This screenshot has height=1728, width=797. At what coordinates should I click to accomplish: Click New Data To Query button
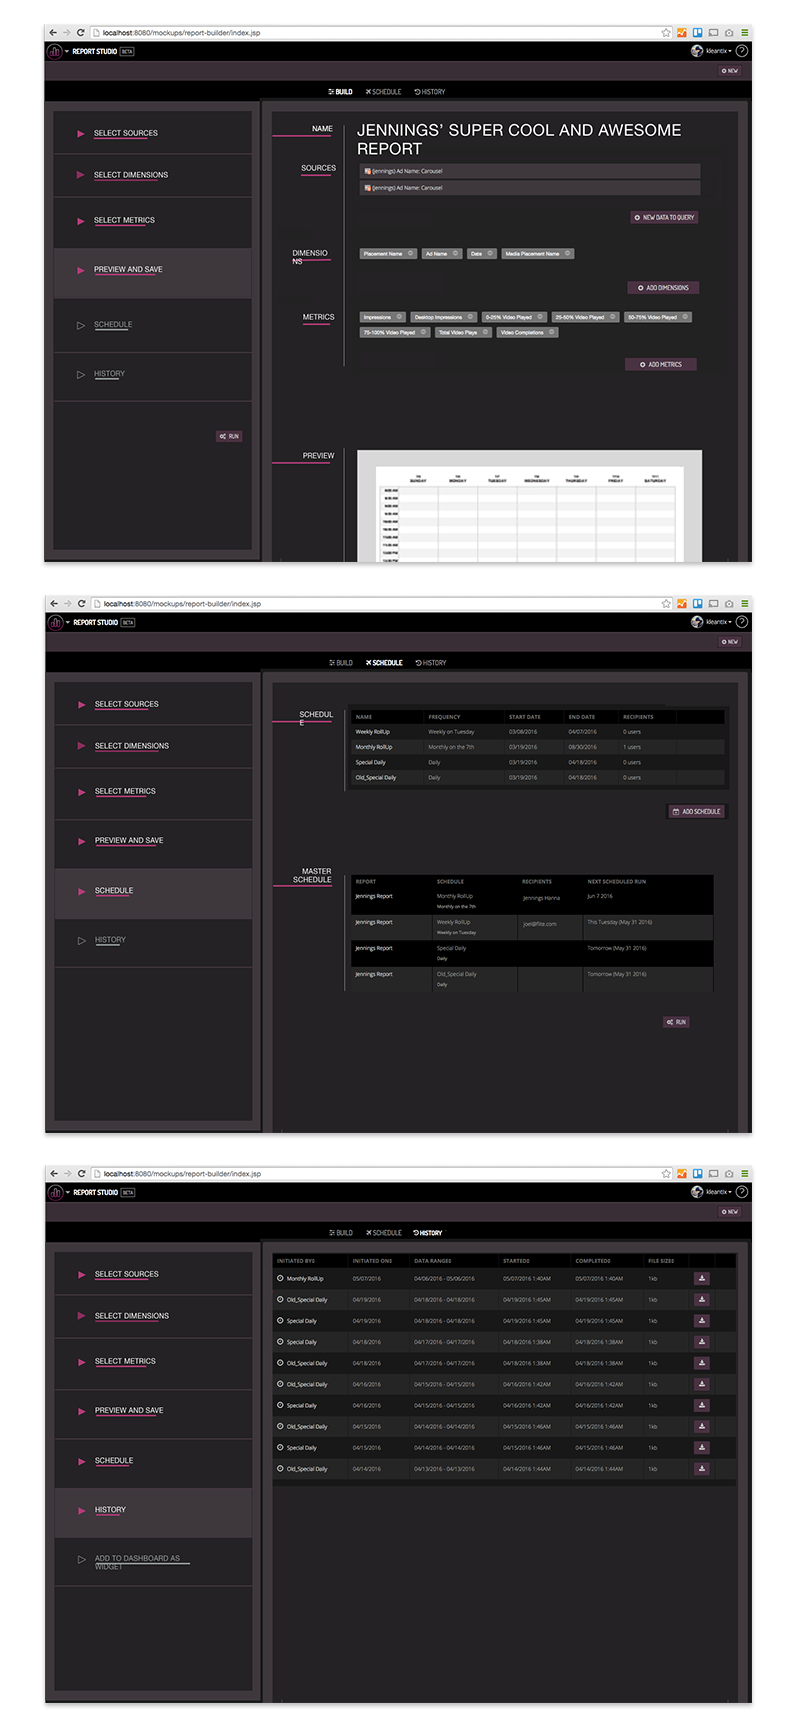(664, 217)
